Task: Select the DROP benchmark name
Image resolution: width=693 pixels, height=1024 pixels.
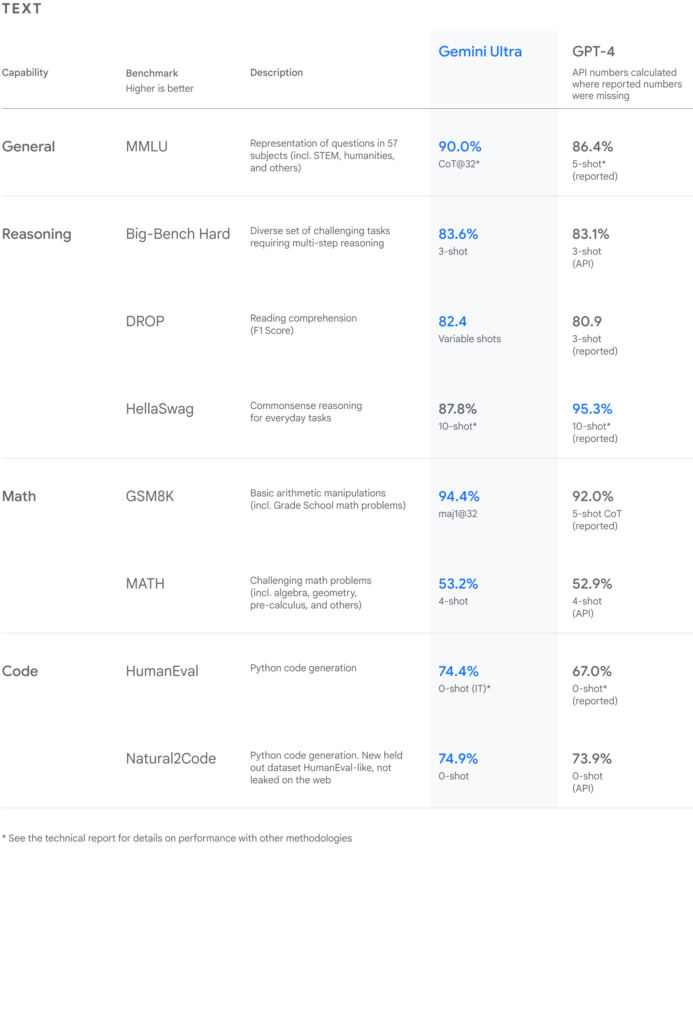Action: [145, 321]
